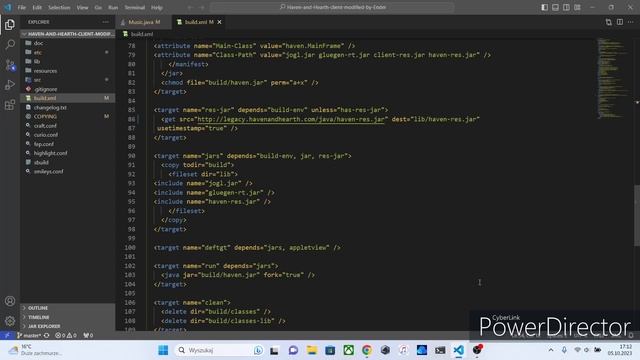Open the Help menu
This screenshot has width=640, height=360.
click(157, 7)
